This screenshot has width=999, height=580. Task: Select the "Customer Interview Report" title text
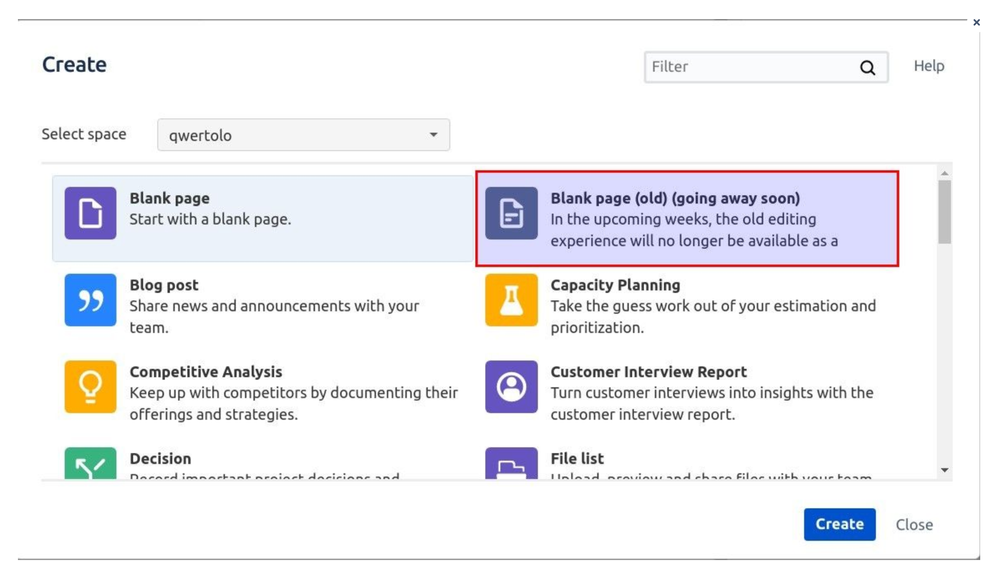click(649, 372)
